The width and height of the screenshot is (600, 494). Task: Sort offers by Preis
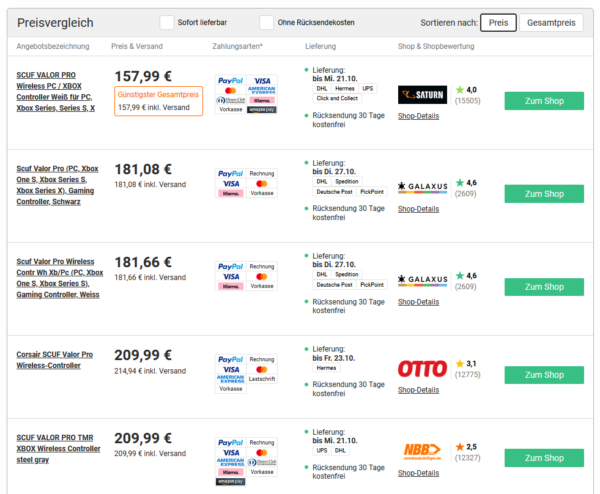(x=498, y=23)
